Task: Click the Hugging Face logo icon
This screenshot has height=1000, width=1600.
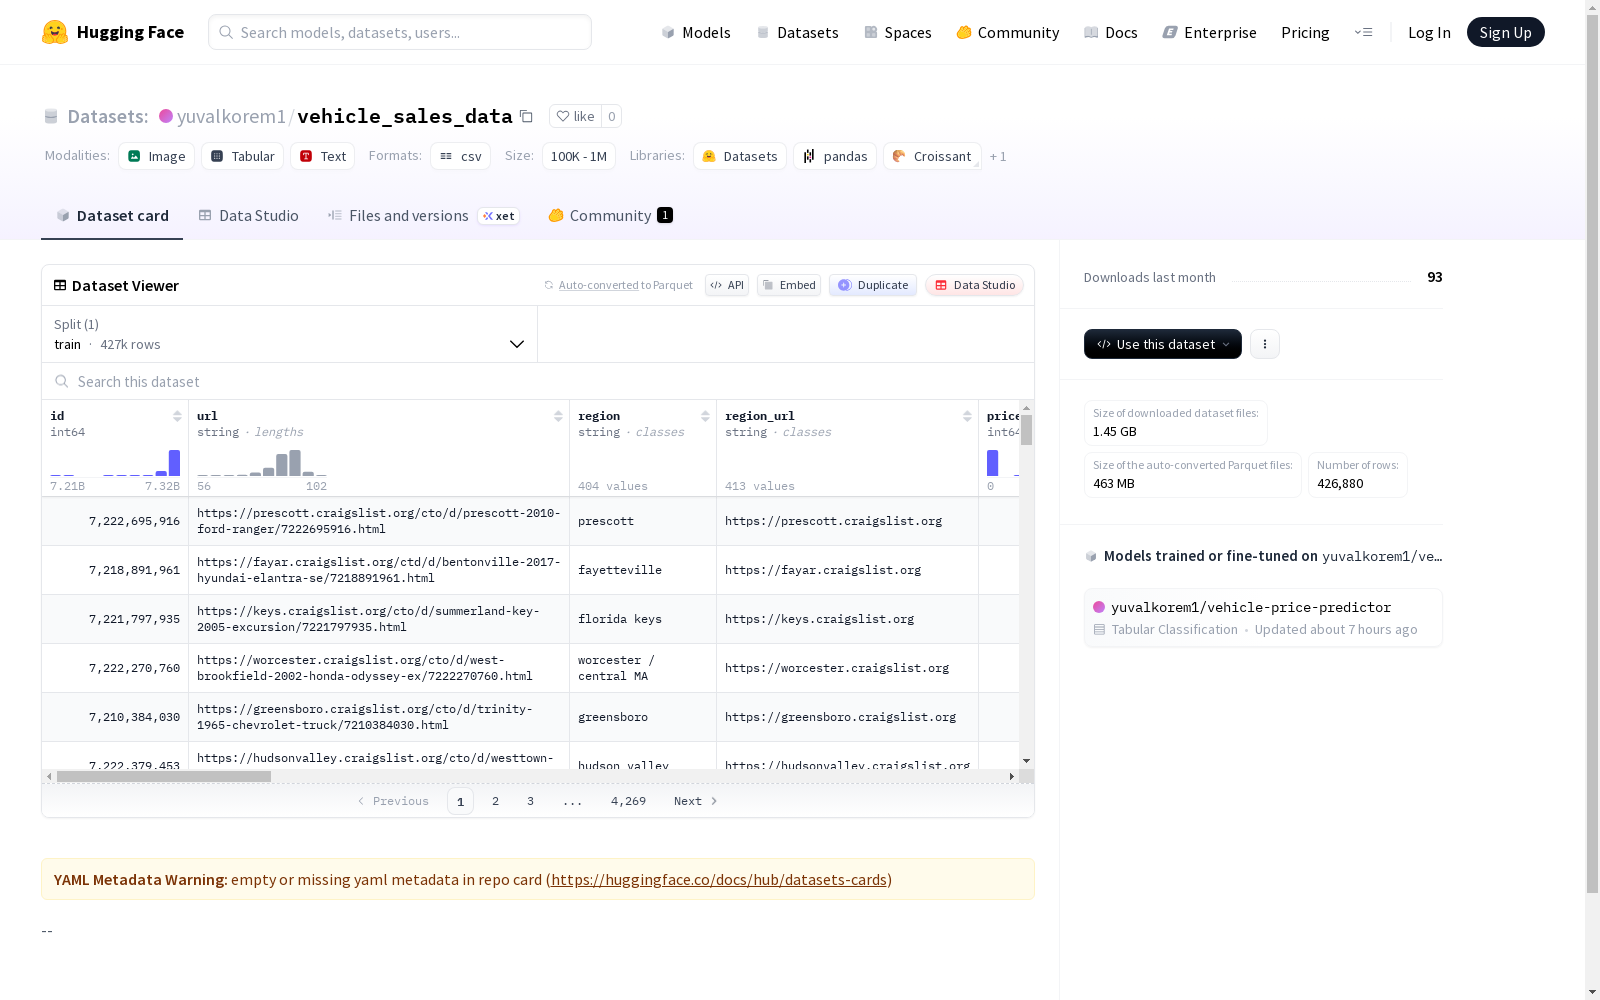Action: click(x=55, y=32)
